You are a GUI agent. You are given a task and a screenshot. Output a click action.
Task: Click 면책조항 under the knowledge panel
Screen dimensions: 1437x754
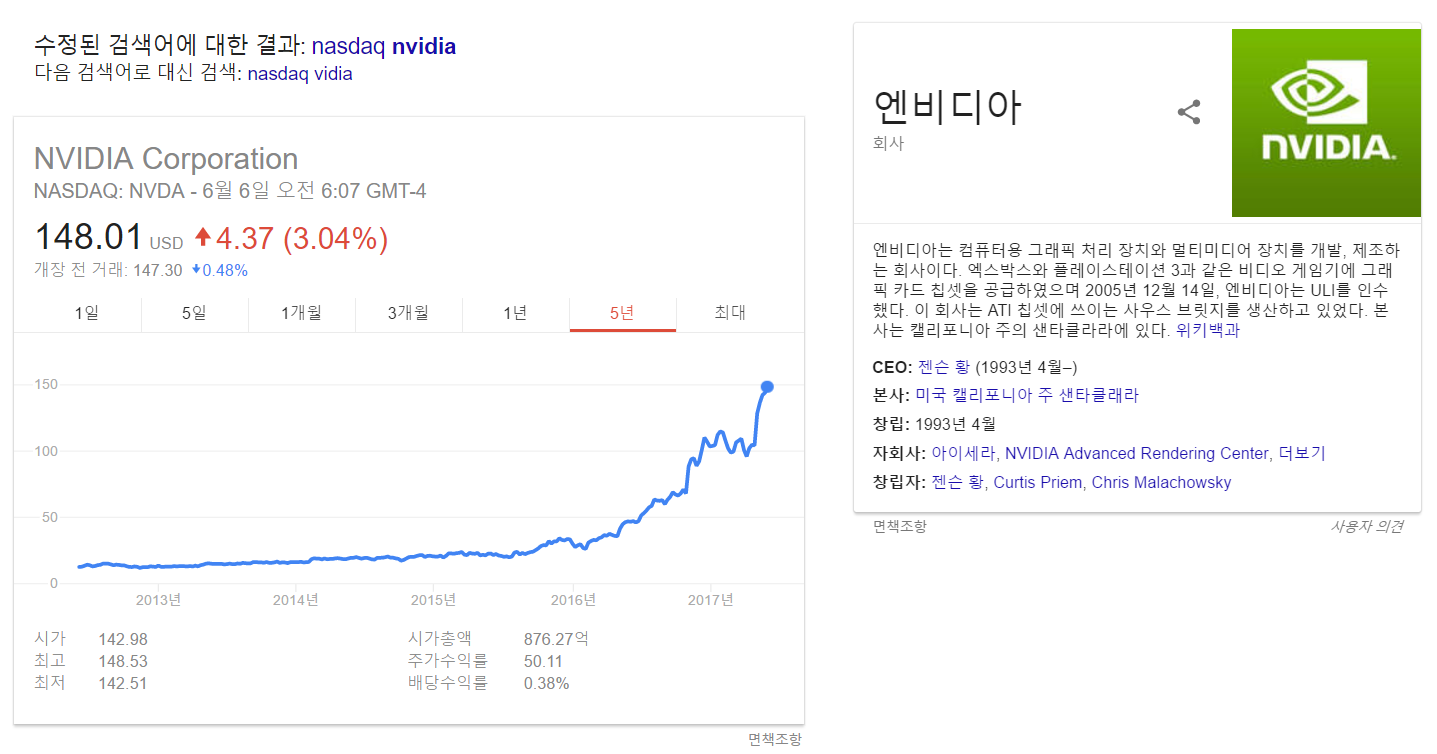click(x=900, y=526)
